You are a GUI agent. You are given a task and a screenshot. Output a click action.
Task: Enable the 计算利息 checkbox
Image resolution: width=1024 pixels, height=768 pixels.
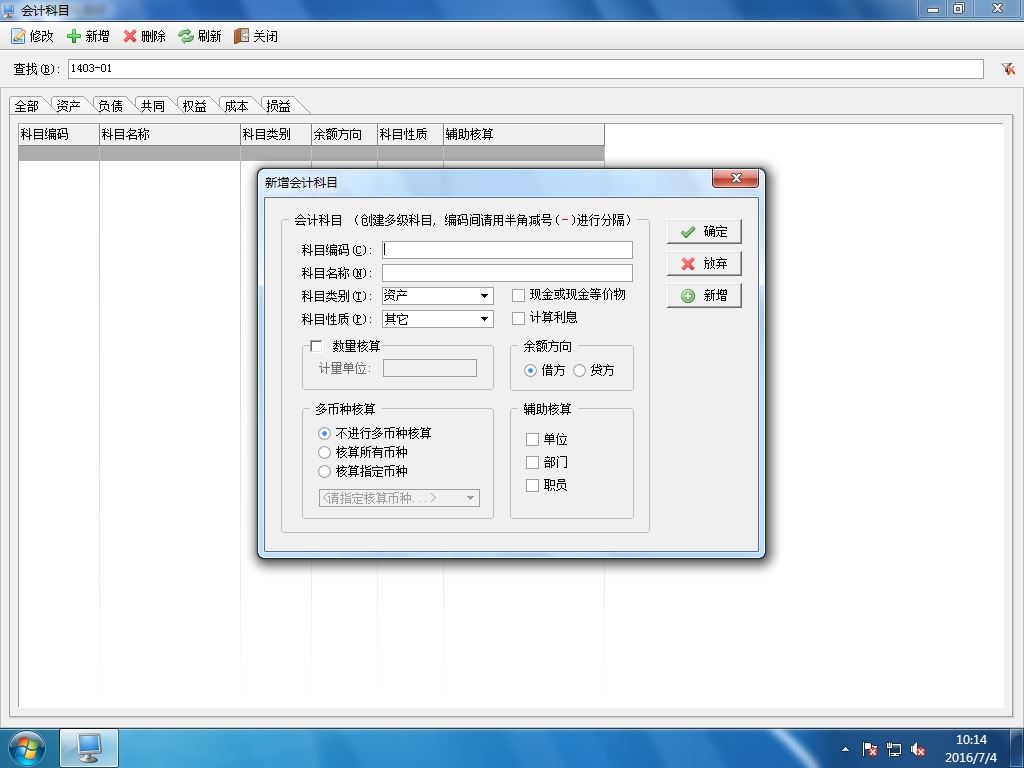[x=519, y=319]
